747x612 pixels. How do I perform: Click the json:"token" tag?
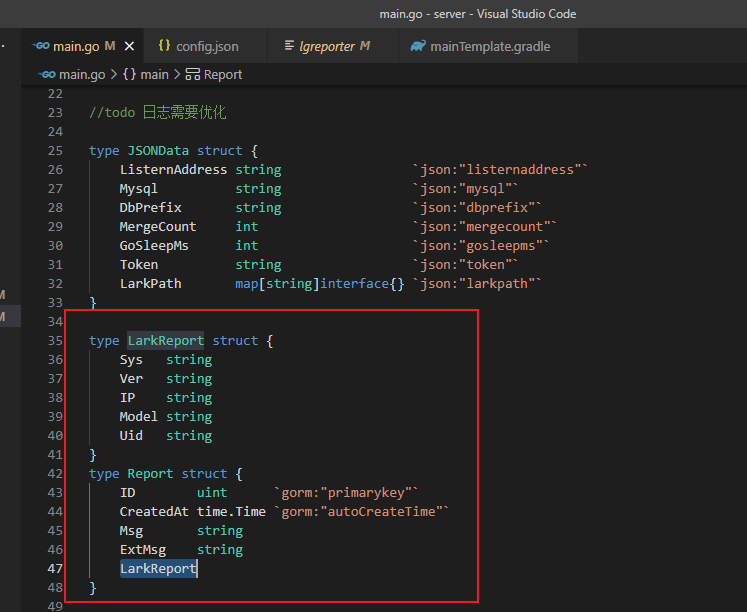[x=465, y=265]
